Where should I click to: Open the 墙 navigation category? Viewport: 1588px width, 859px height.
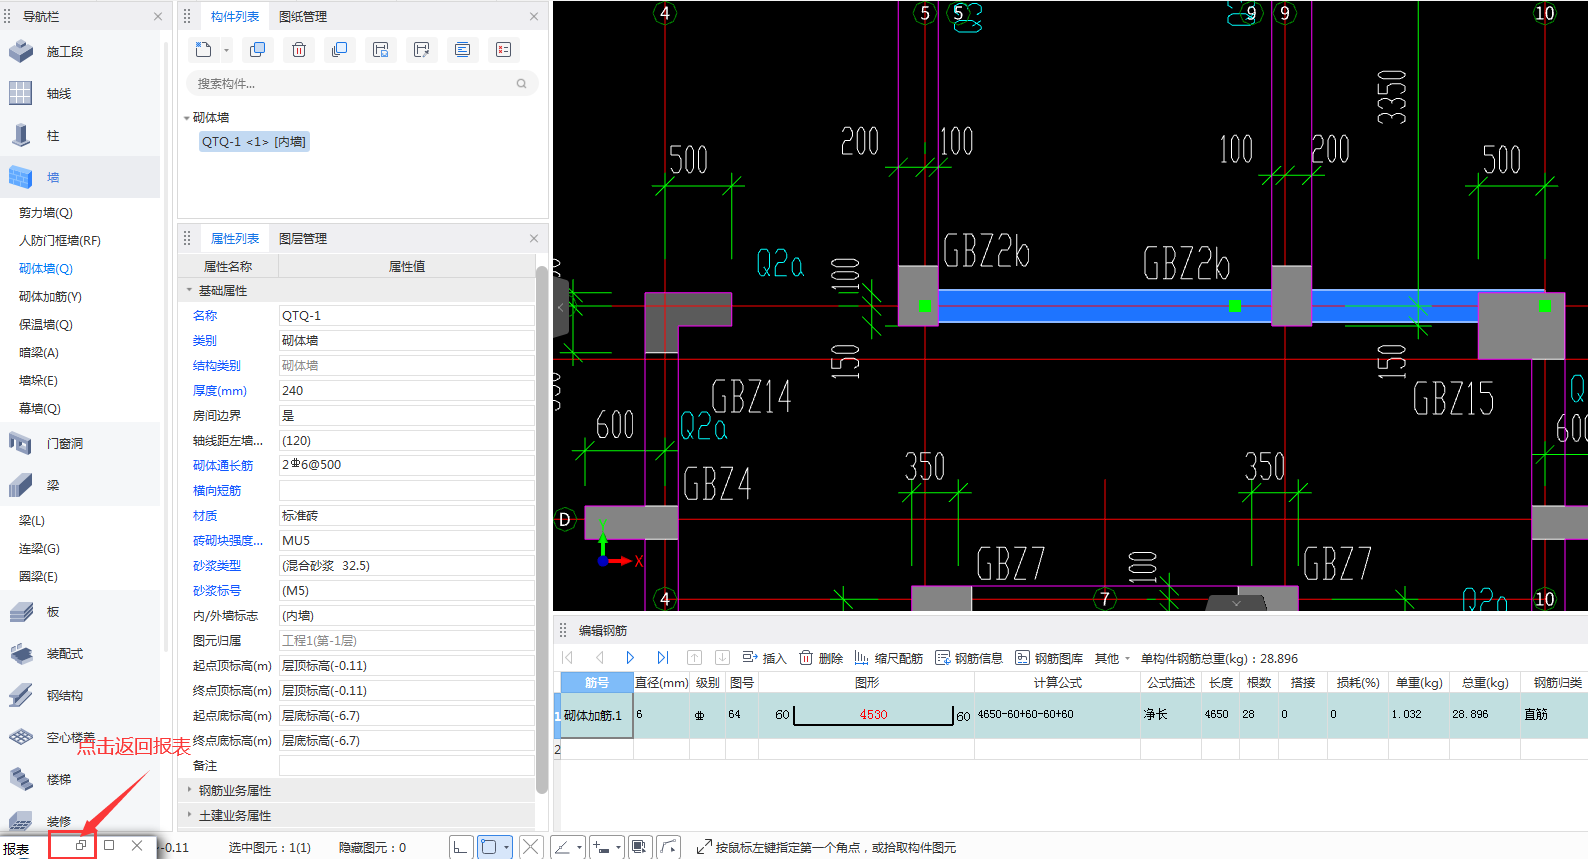pyautogui.click(x=80, y=177)
